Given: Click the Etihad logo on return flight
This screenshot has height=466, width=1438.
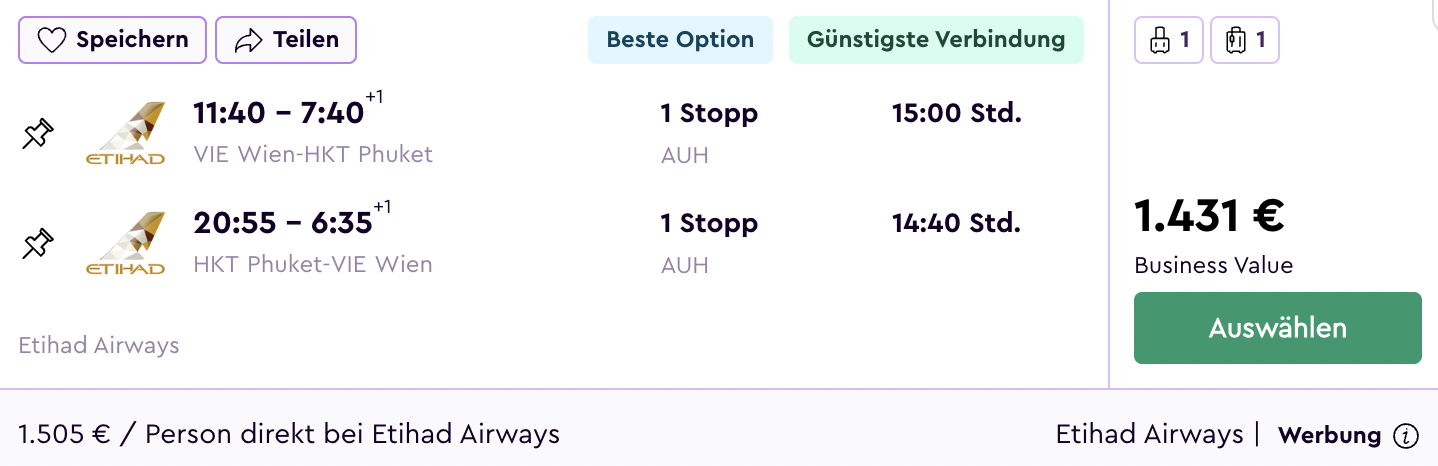Looking at the screenshot, I should point(126,243).
